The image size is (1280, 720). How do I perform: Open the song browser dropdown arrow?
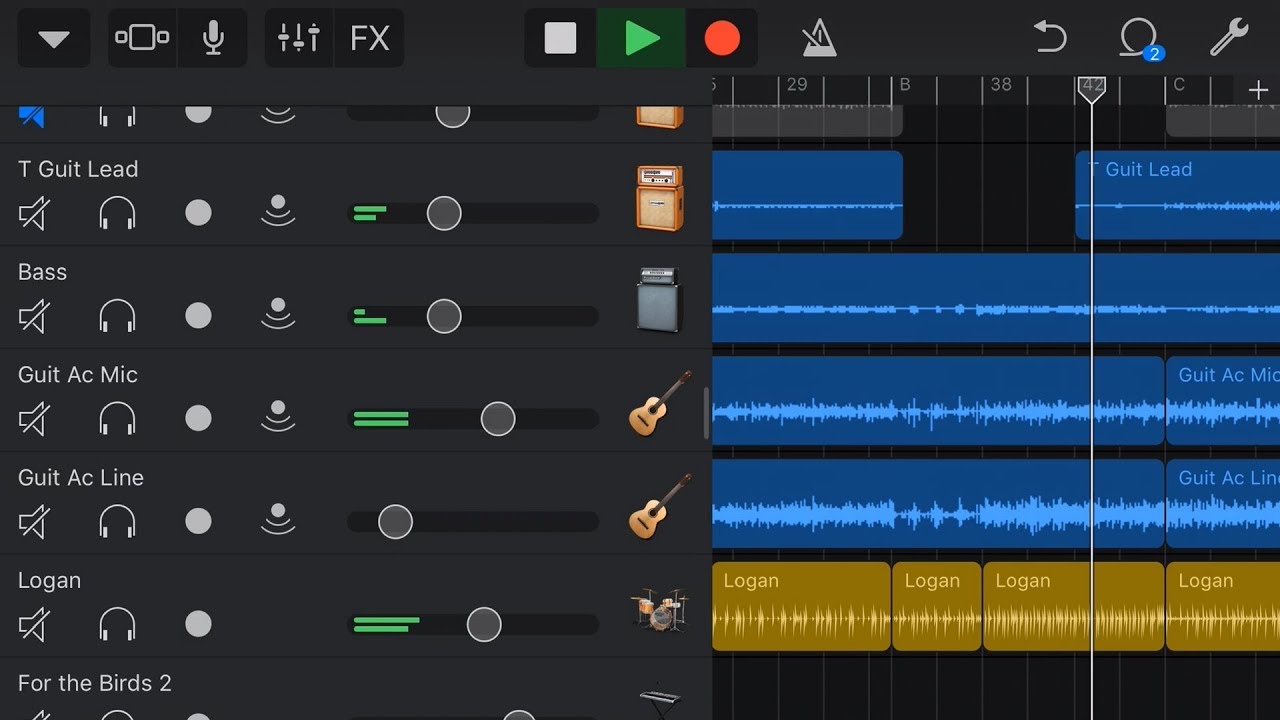coord(54,39)
